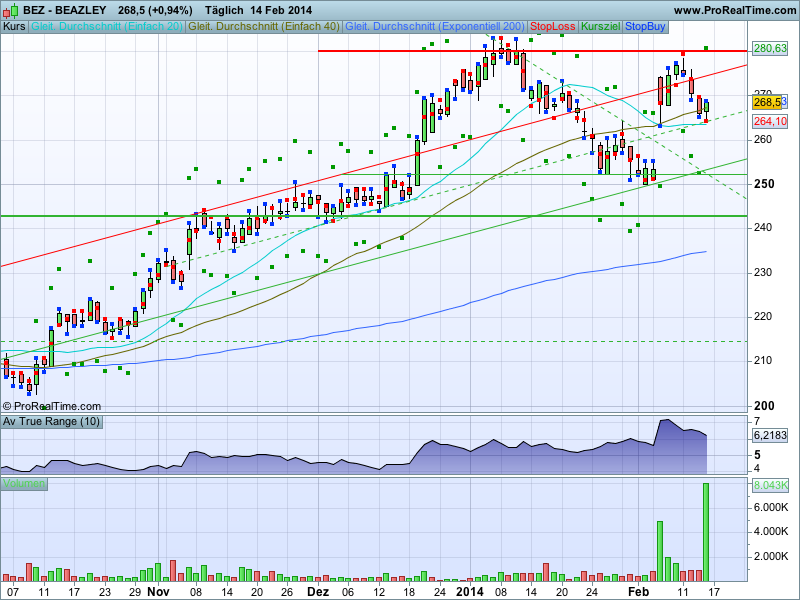Click the © ProRealTime.com watermark
This screenshot has width=800, height=600.
click(x=52, y=406)
